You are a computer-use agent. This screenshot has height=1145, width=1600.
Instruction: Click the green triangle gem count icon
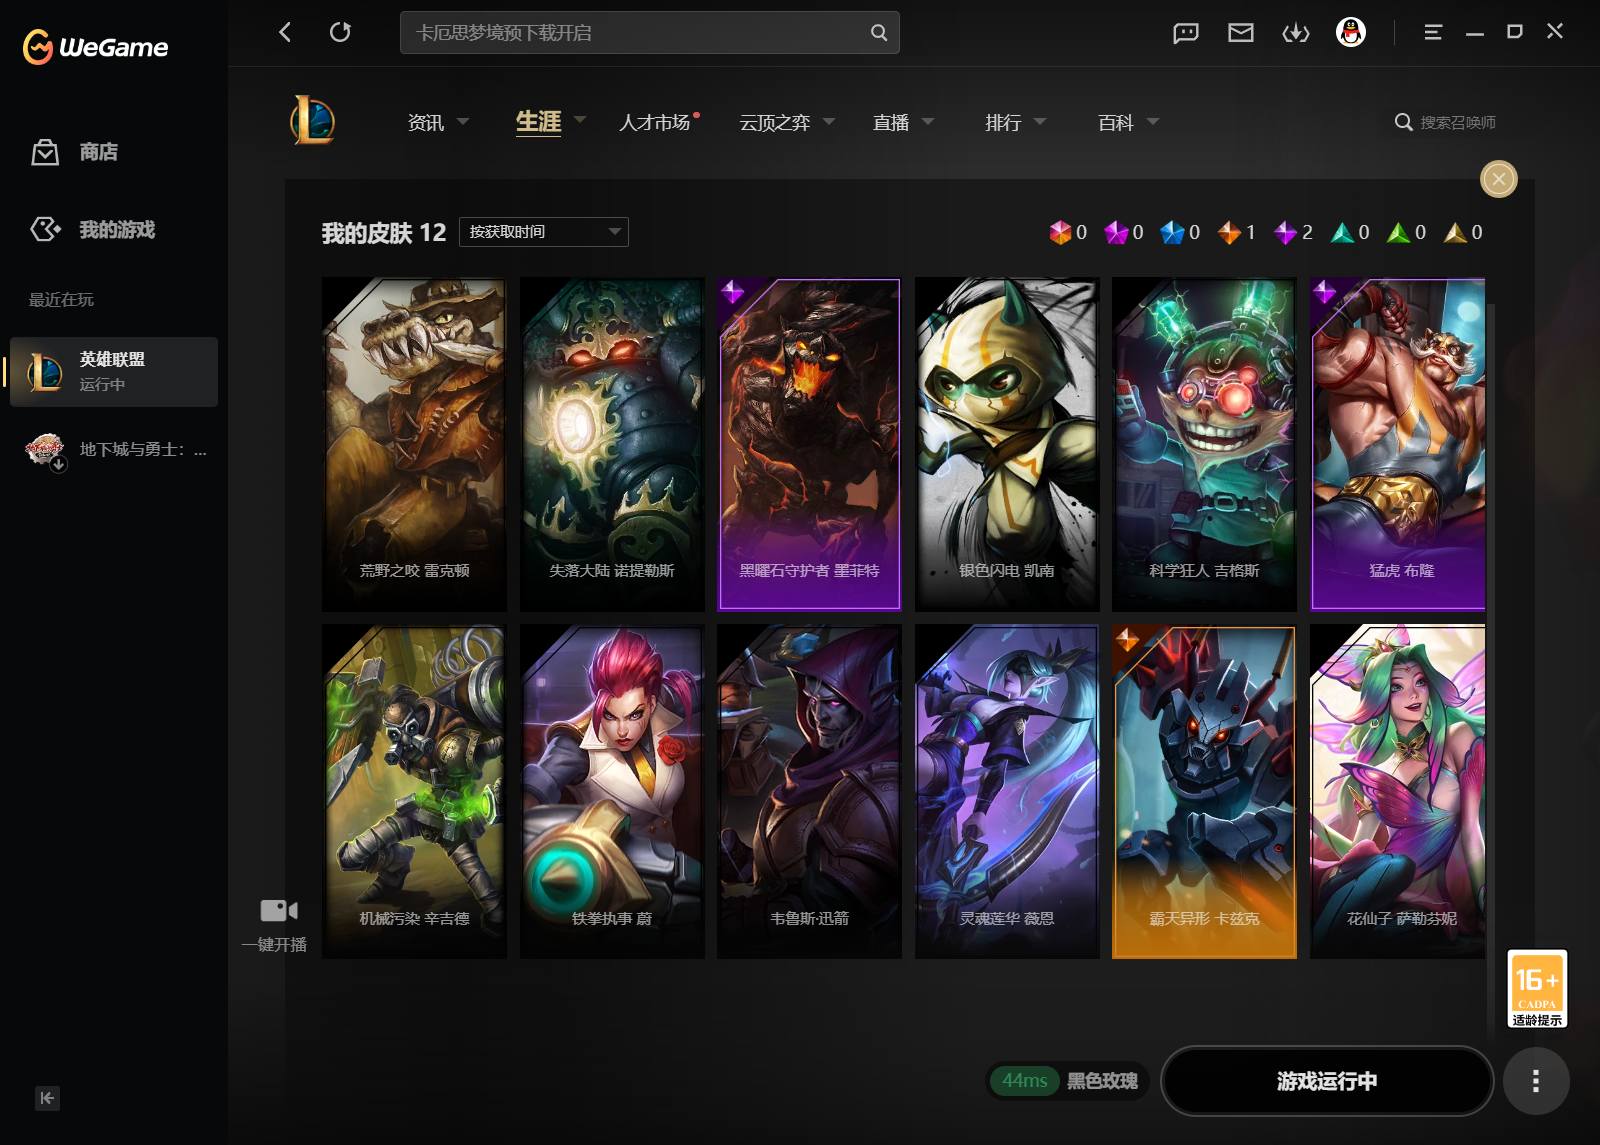1398,232
